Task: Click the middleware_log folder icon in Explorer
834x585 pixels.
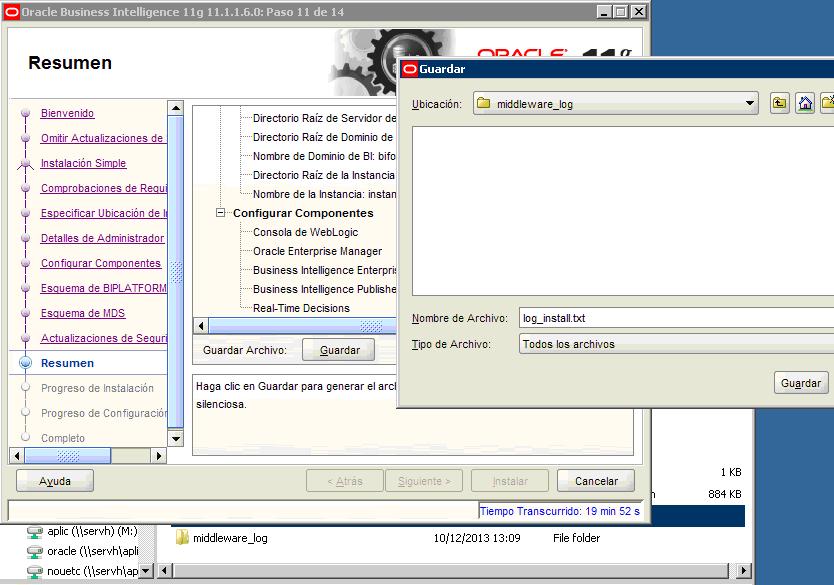Action: coord(182,537)
